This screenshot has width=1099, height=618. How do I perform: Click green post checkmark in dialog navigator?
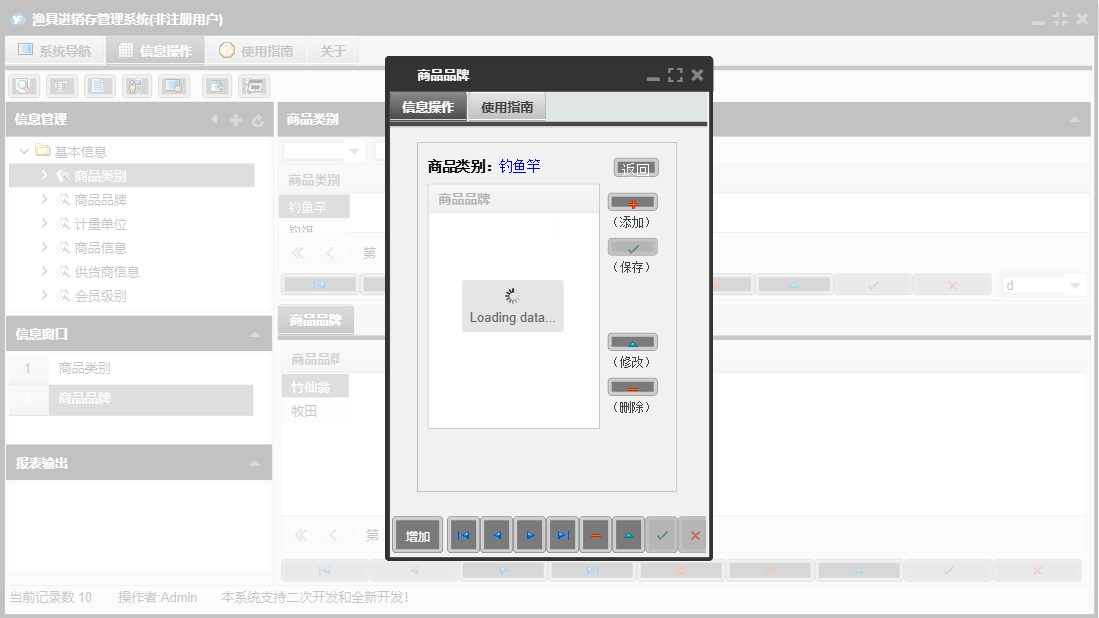click(662, 535)
